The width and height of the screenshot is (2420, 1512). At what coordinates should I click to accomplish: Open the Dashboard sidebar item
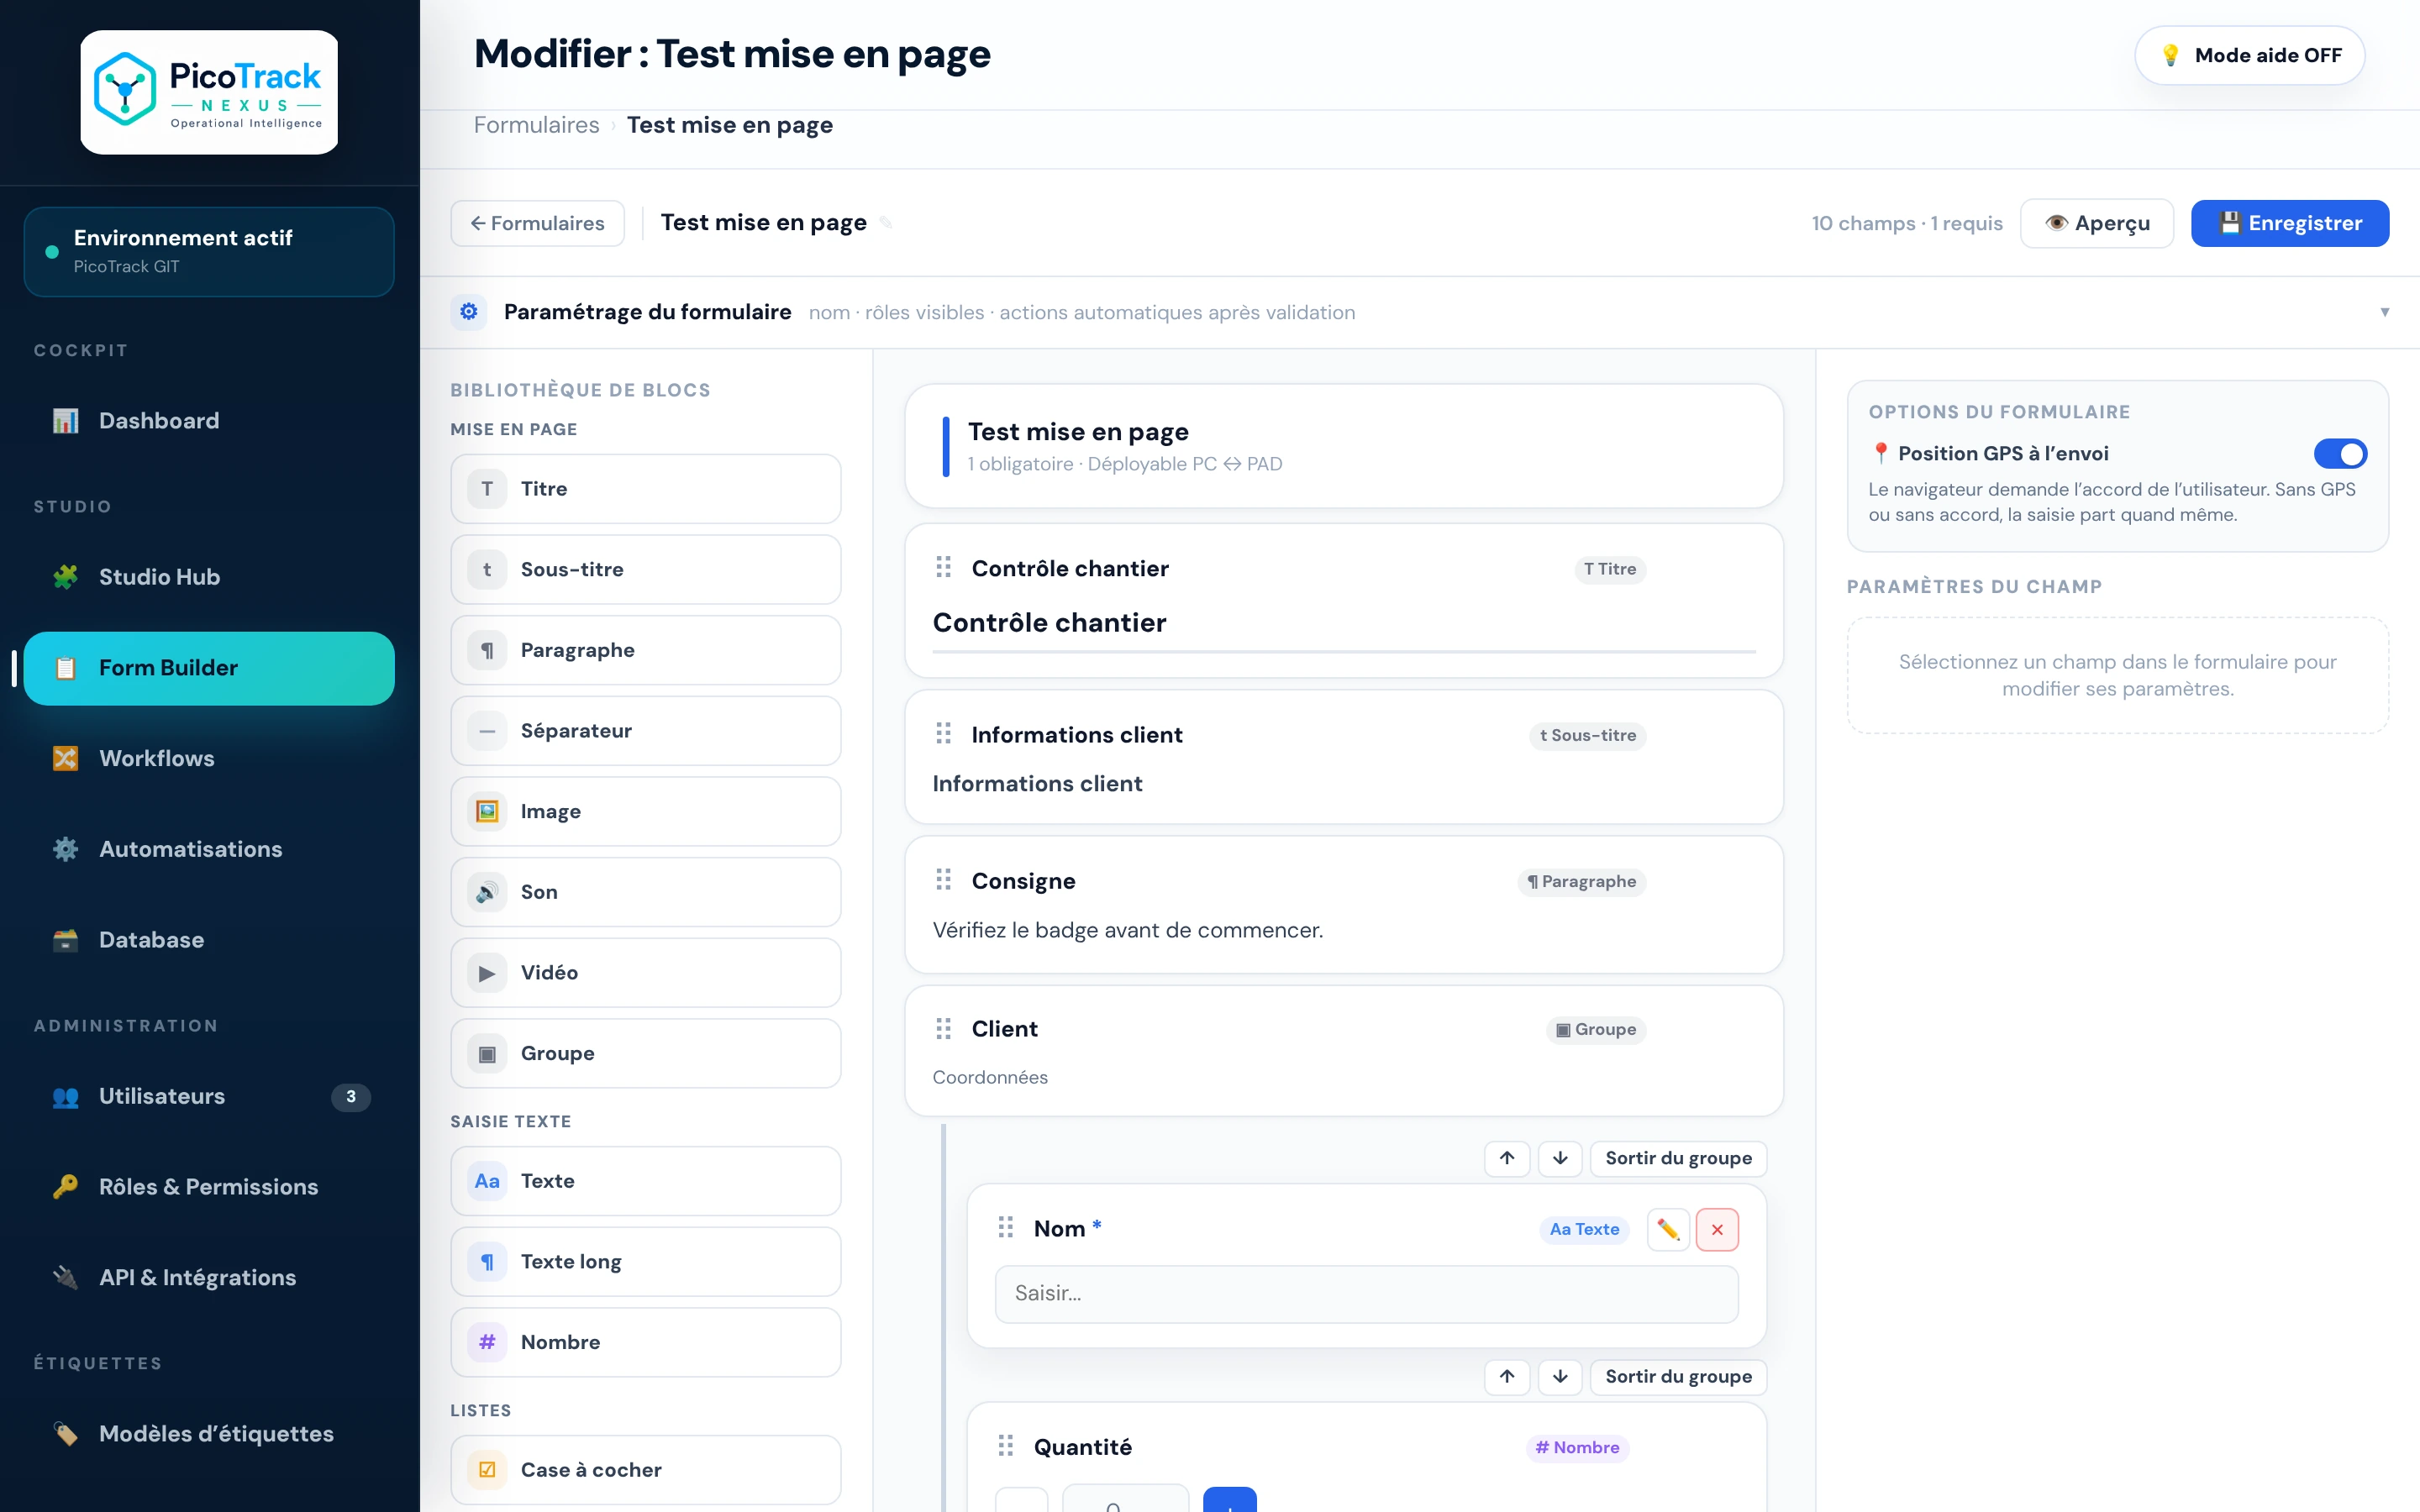[x=209, y=420]
